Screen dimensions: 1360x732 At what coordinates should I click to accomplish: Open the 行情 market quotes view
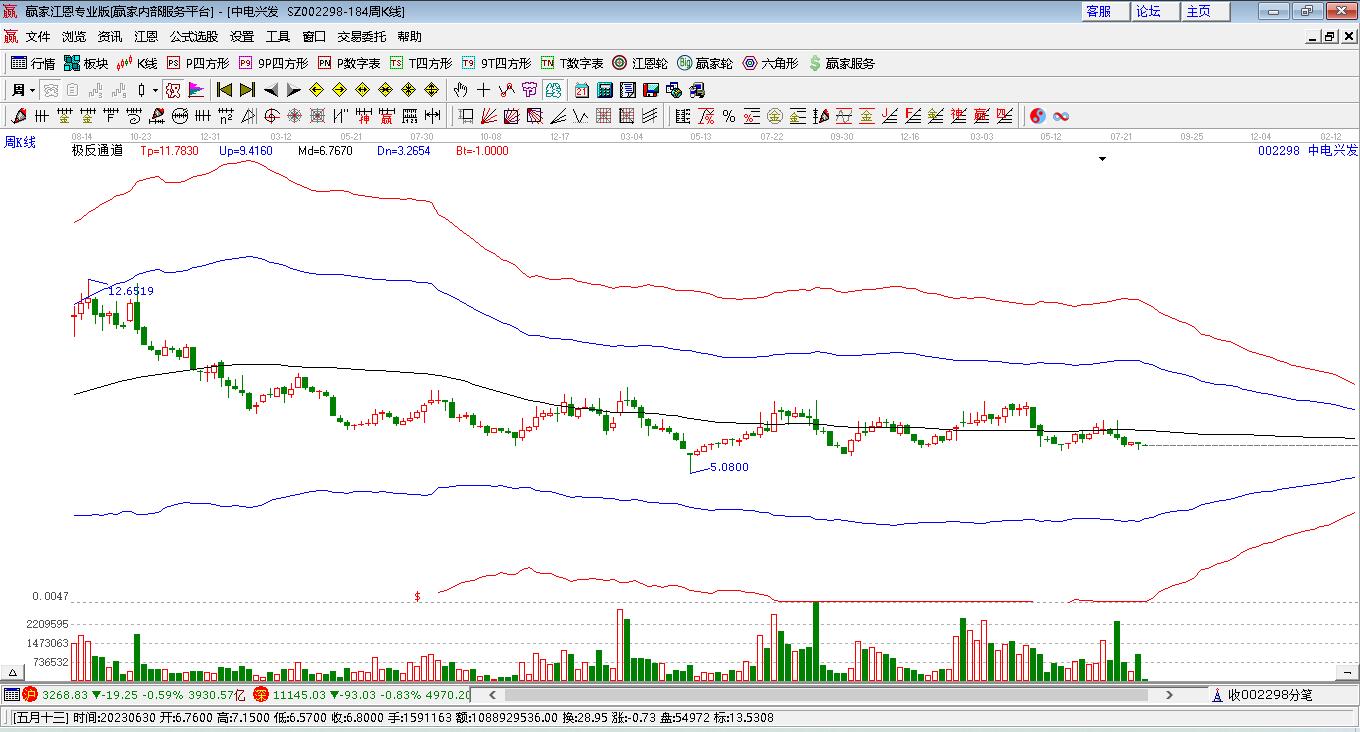coord(32,63)
